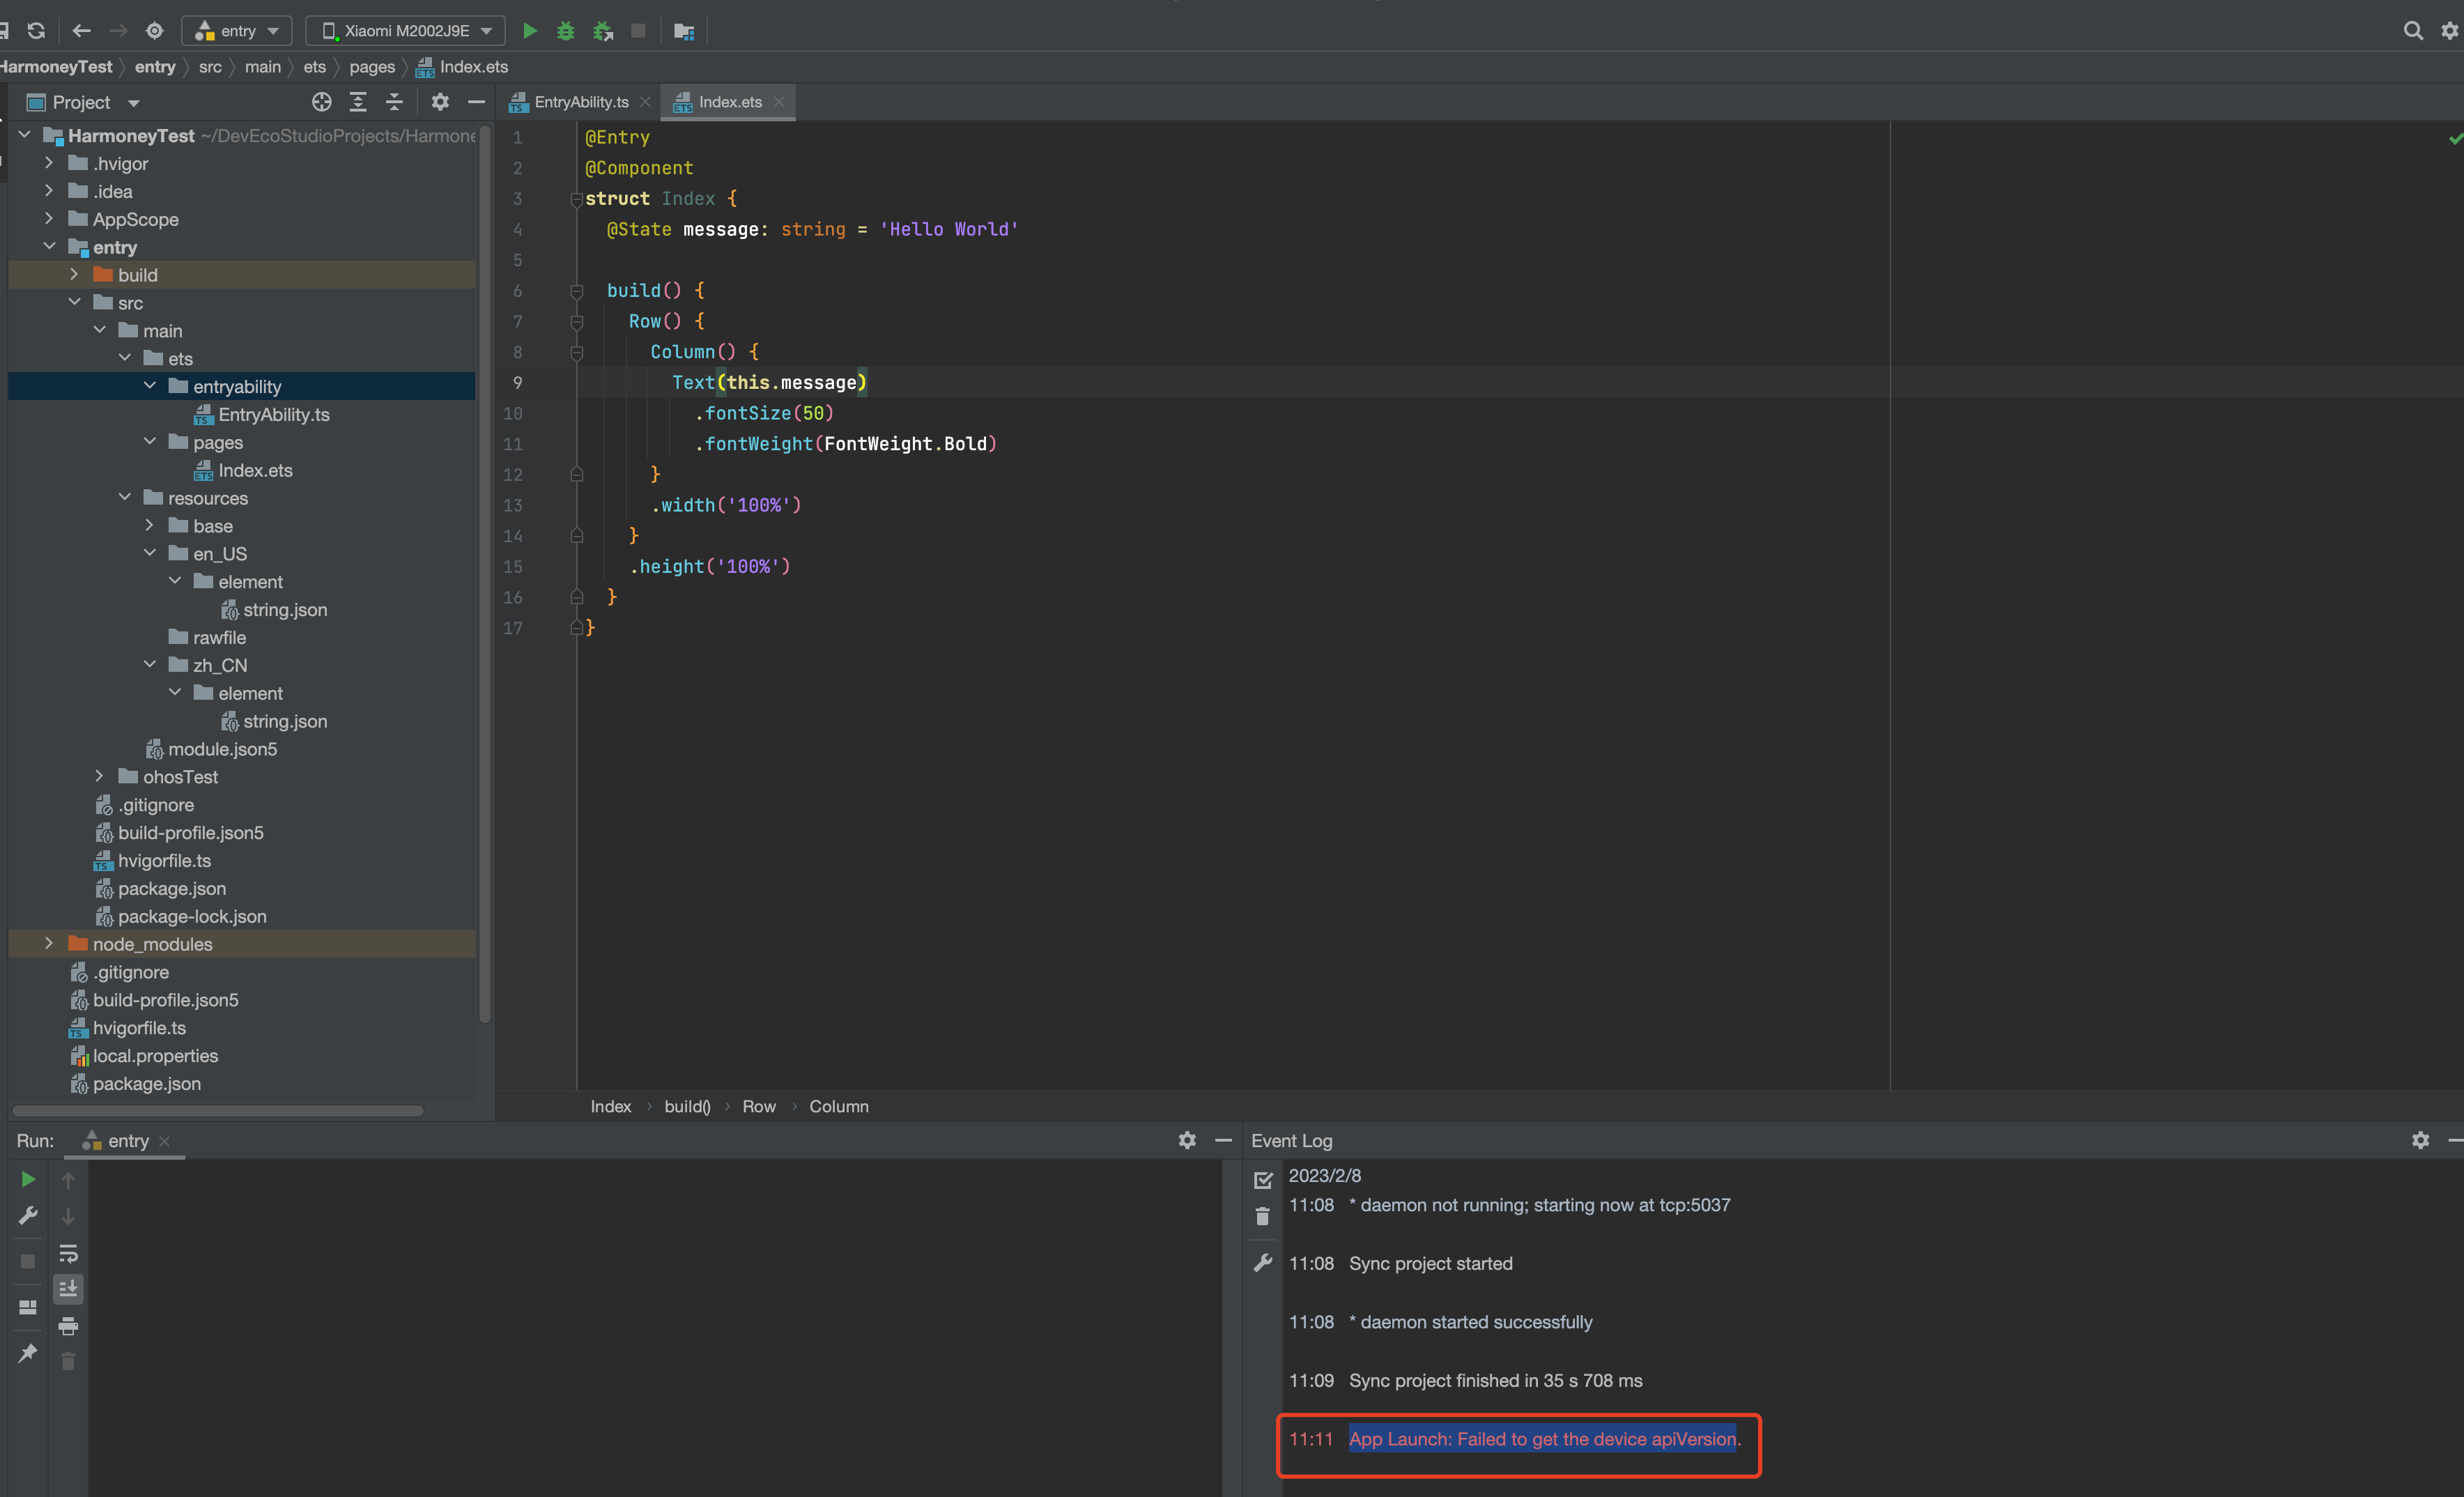Place cursor on line 4 message declaration
Image resolution: width=2464 pixels, height=1497 pixels.
tap(812, 229)
